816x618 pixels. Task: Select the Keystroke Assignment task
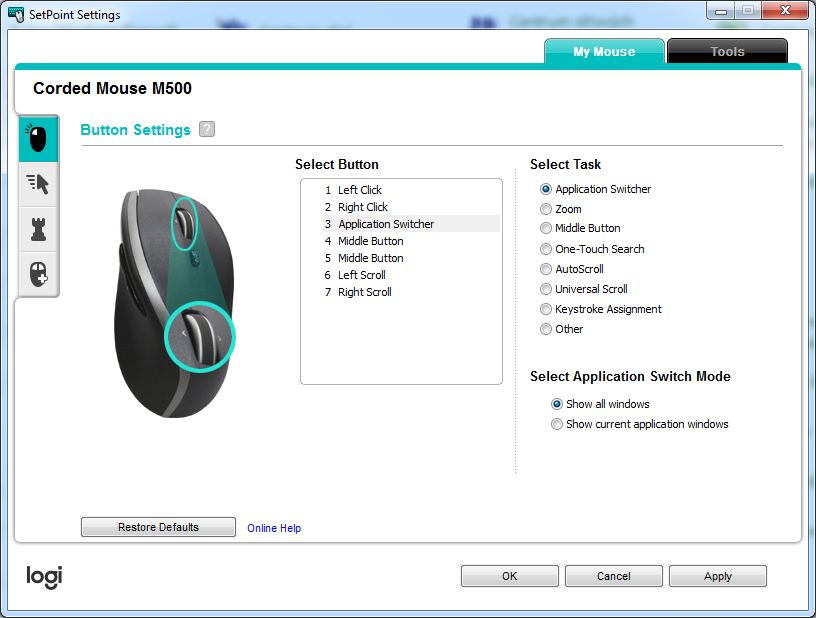click(545, 309)
